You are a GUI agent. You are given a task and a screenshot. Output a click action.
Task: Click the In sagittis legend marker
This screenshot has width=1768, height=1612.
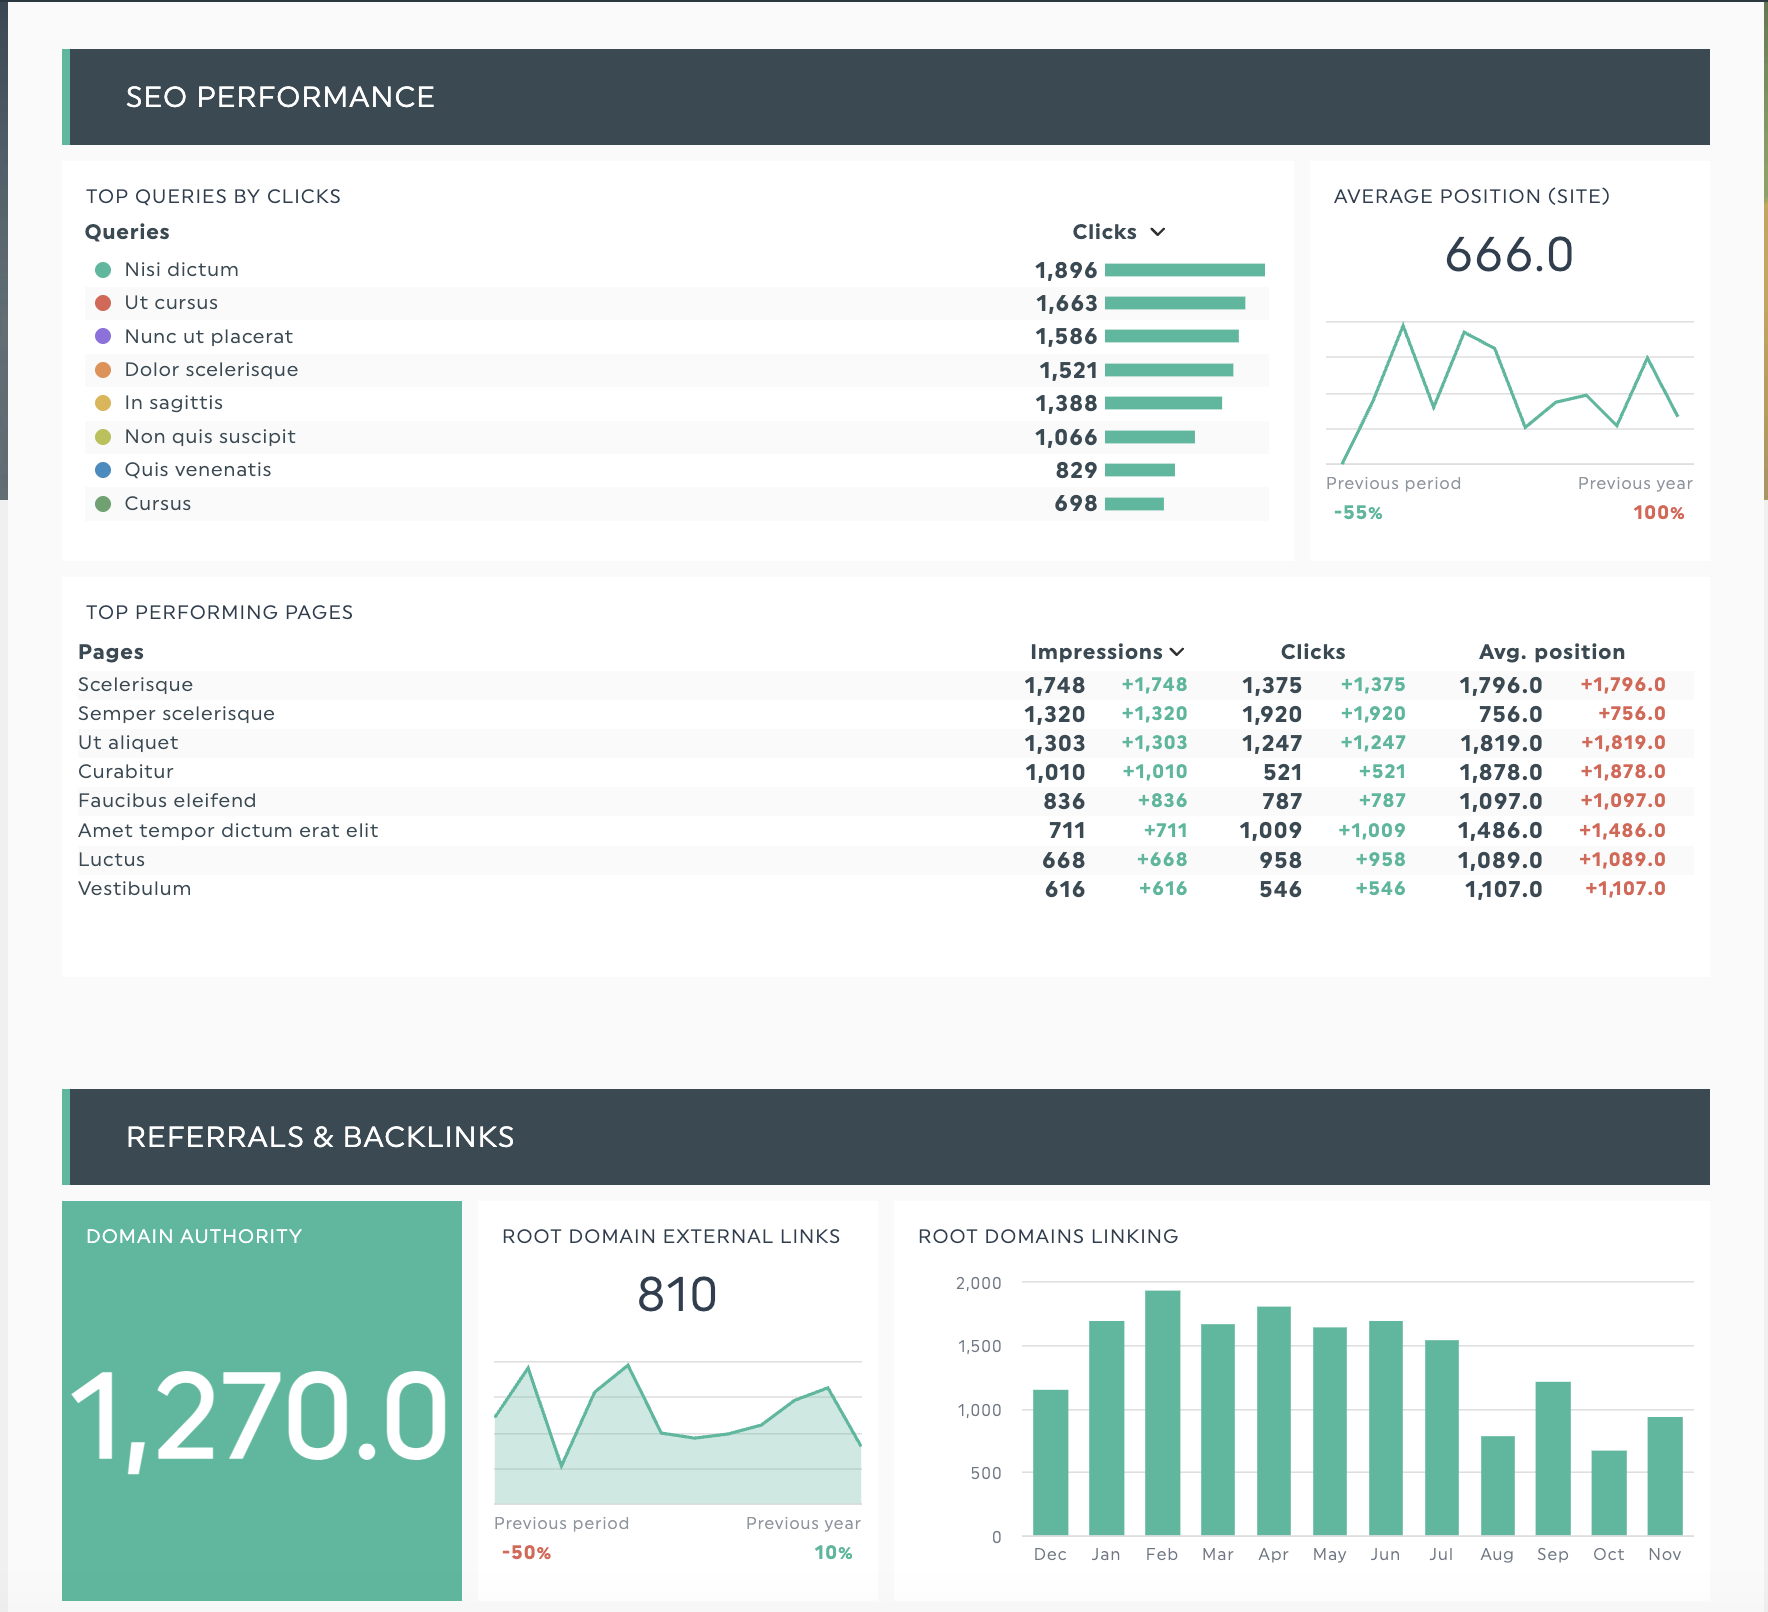[103, 402]
